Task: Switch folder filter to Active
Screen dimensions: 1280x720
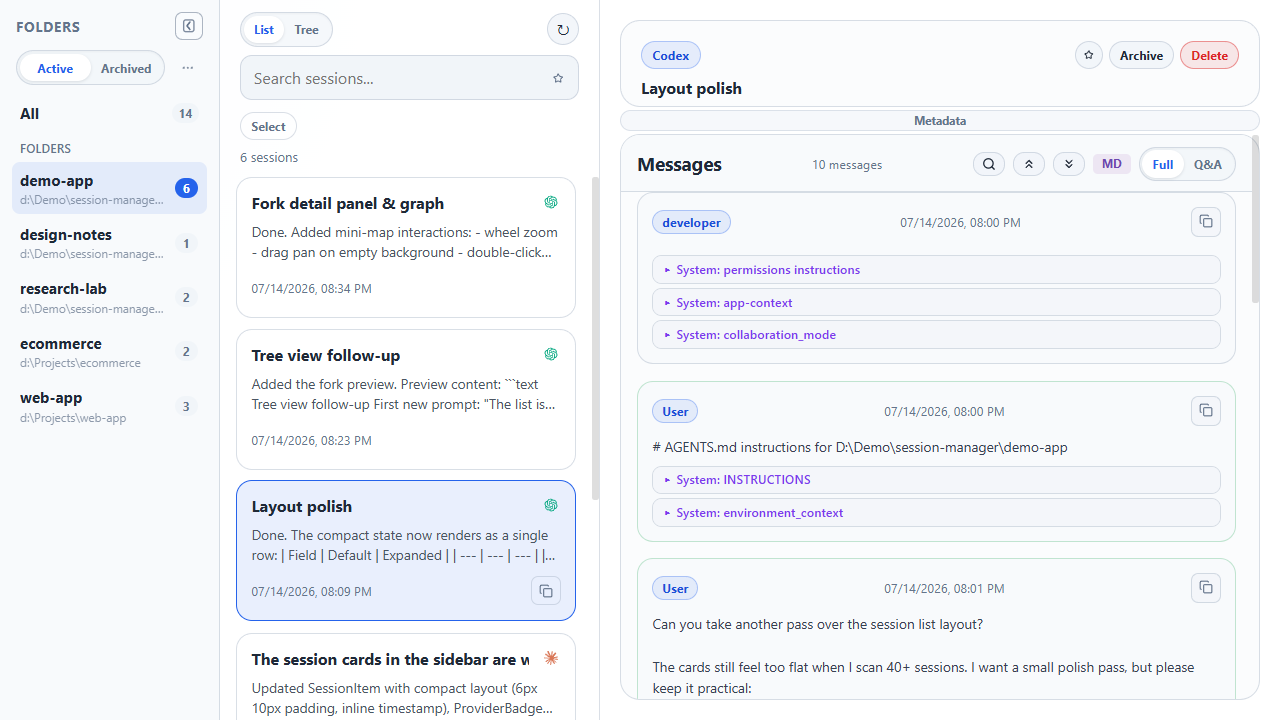Action: coord(55,68)
